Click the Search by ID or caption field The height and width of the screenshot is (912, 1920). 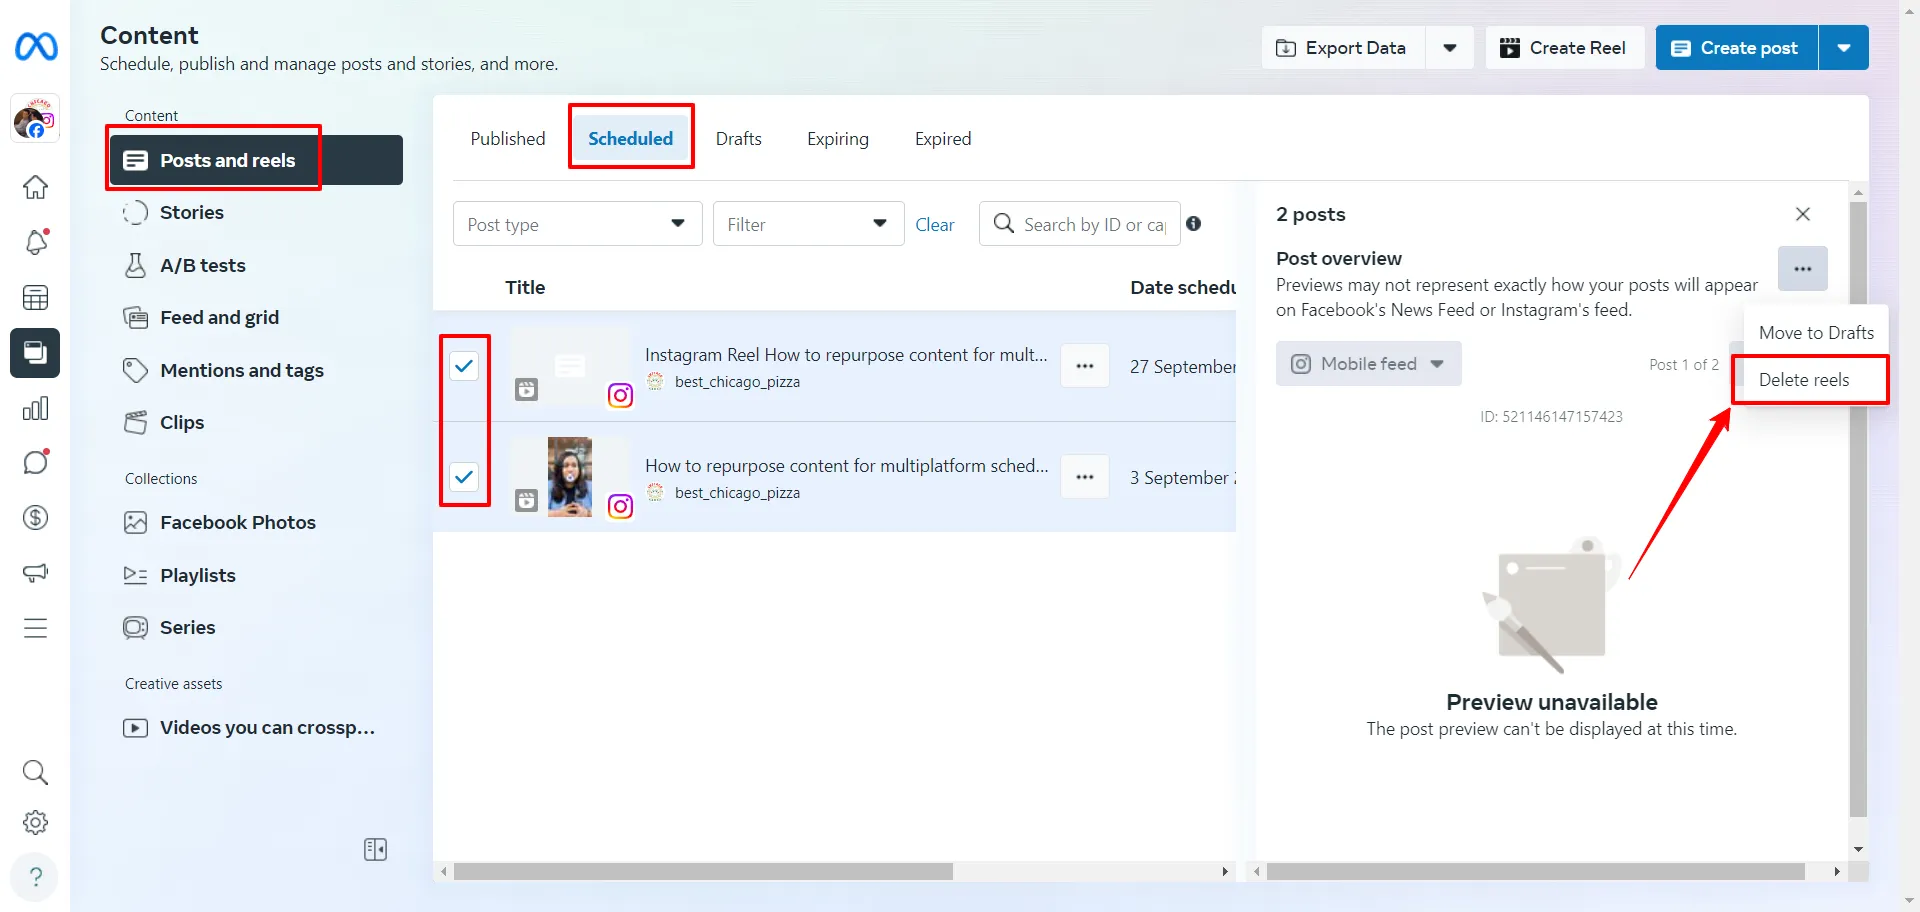1093,225
